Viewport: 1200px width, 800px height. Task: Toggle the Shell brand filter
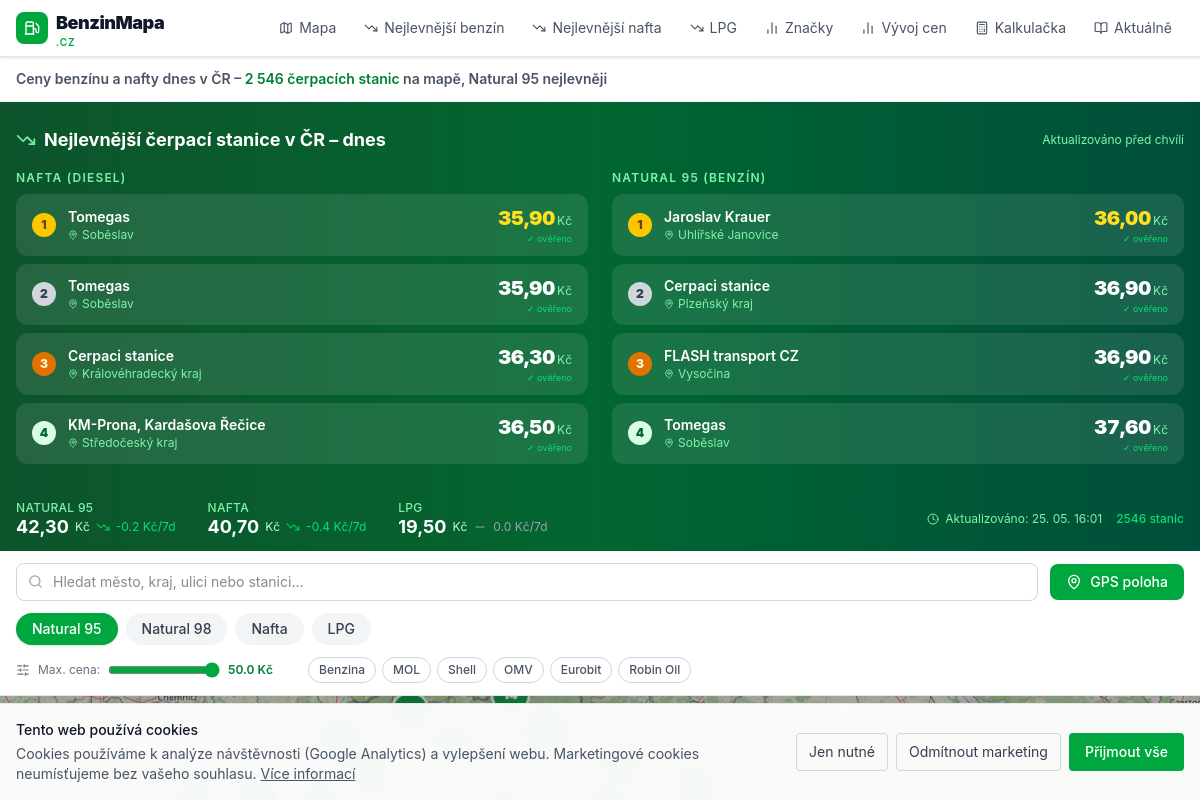pyautogui.click(x=462, y=670)
